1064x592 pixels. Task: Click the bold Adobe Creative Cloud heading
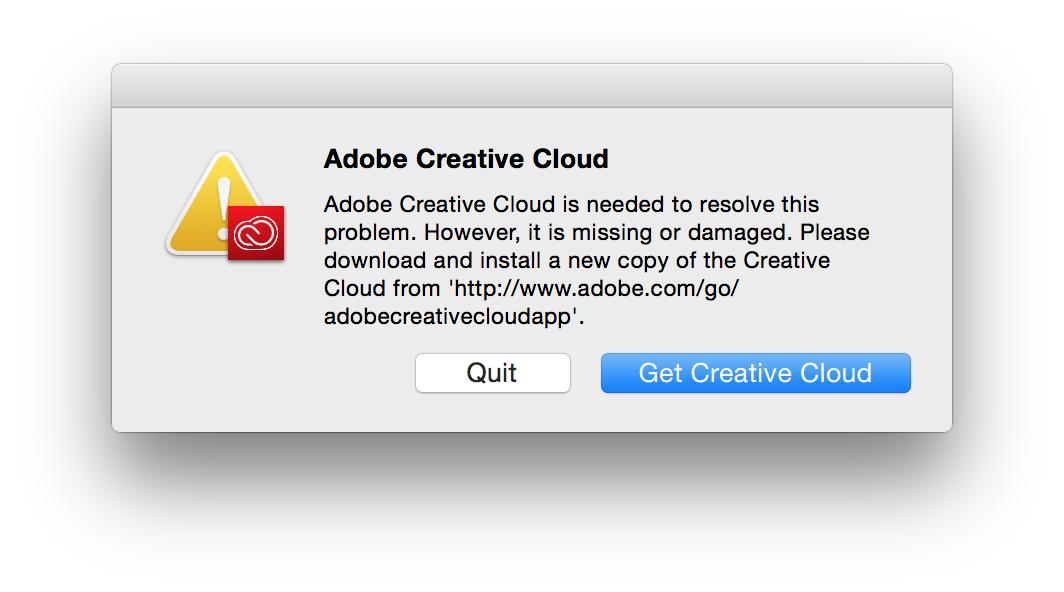click(x=466, y=159)
